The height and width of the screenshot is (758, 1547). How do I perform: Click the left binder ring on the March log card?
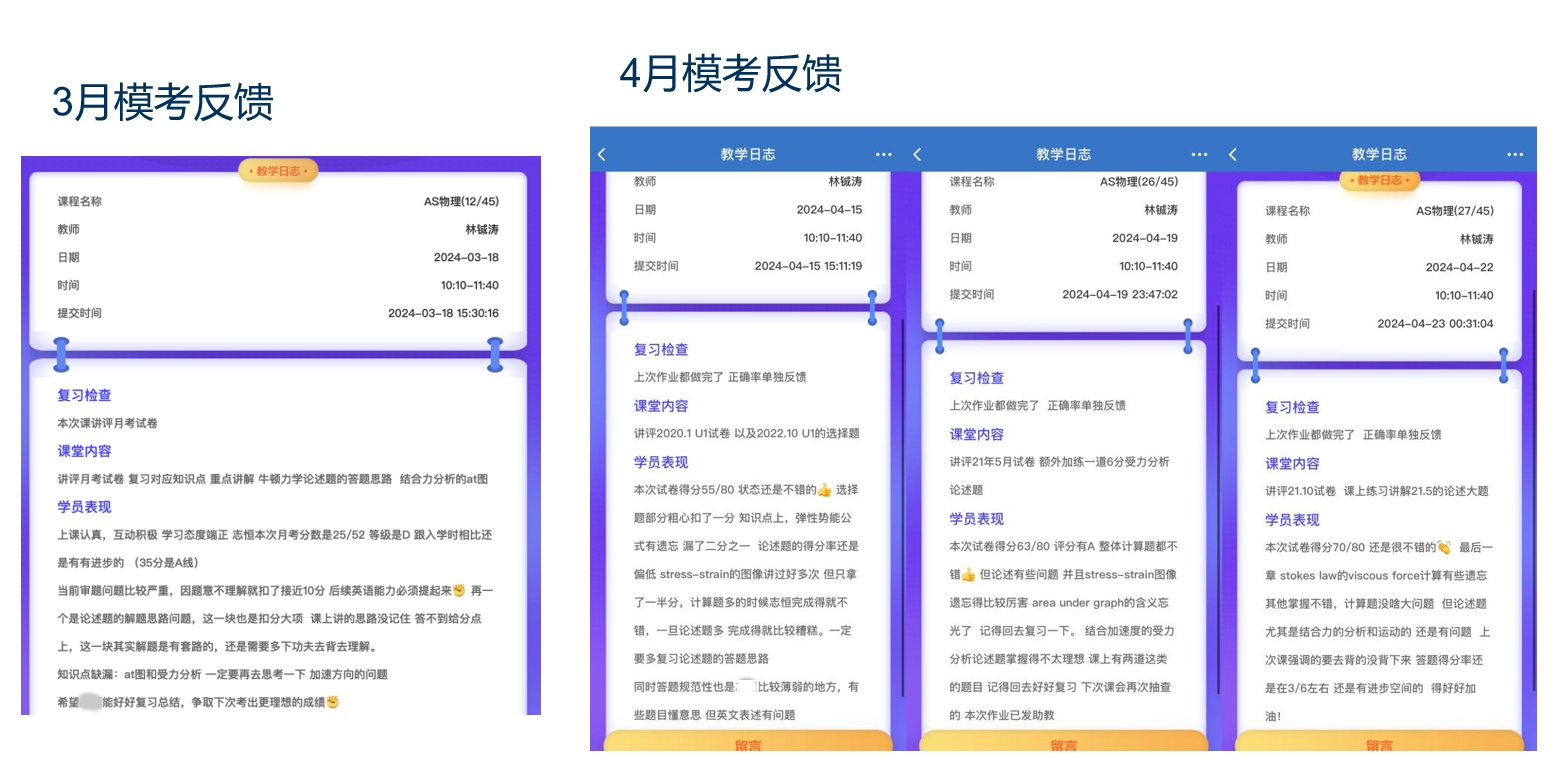[62, 354]
